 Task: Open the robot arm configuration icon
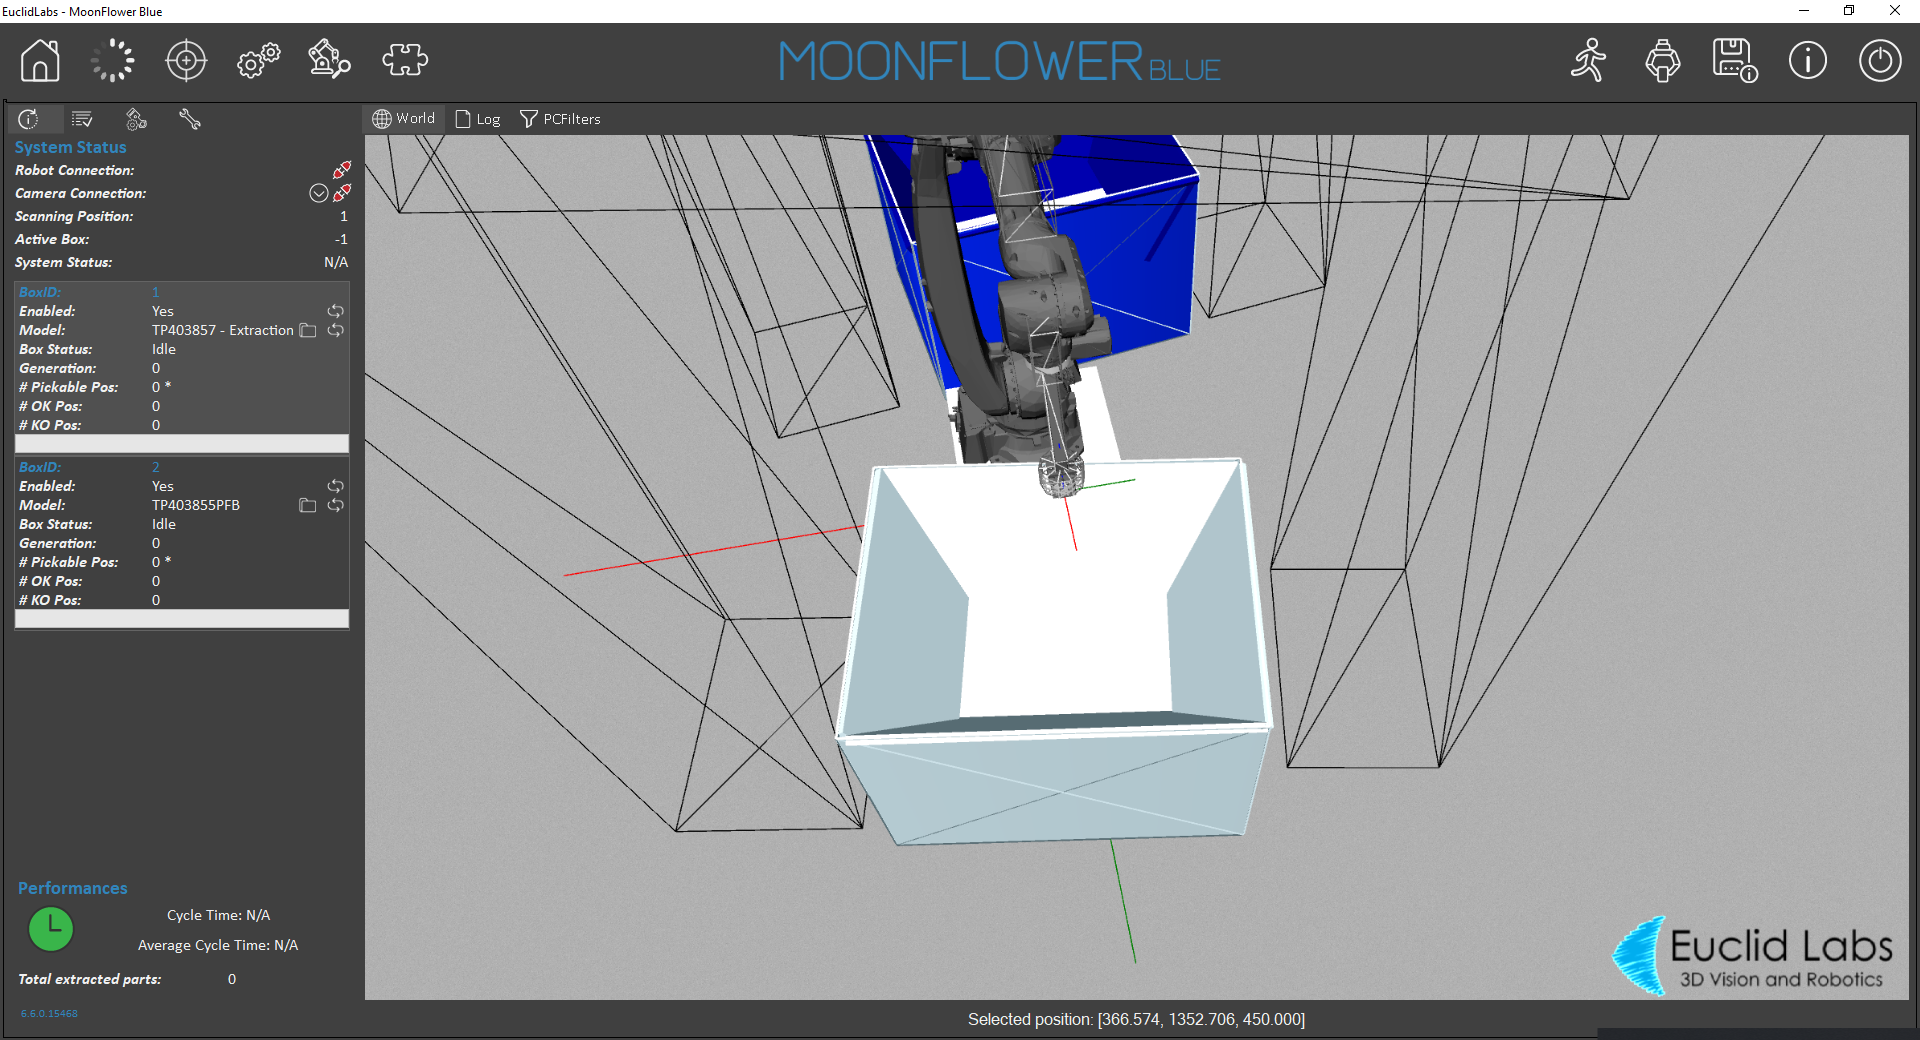329,59
